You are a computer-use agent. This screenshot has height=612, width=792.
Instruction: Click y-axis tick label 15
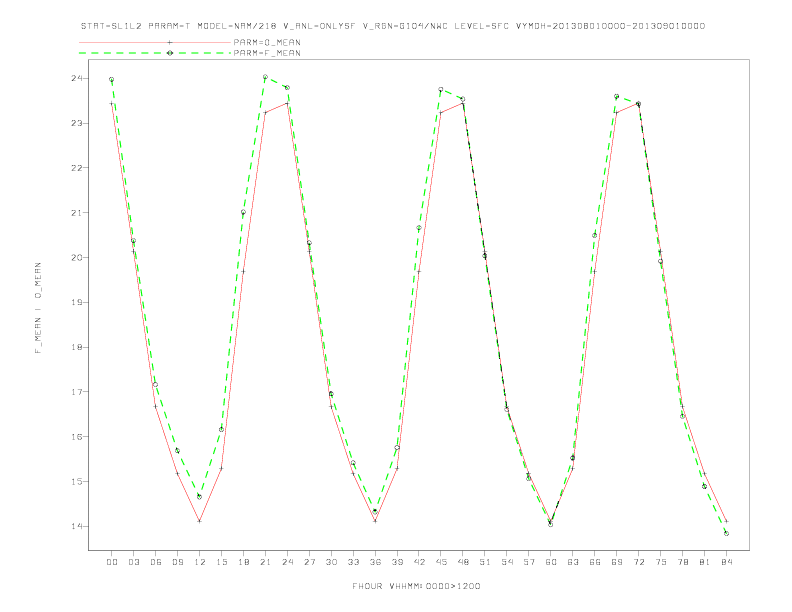click(x=77, y=482)
